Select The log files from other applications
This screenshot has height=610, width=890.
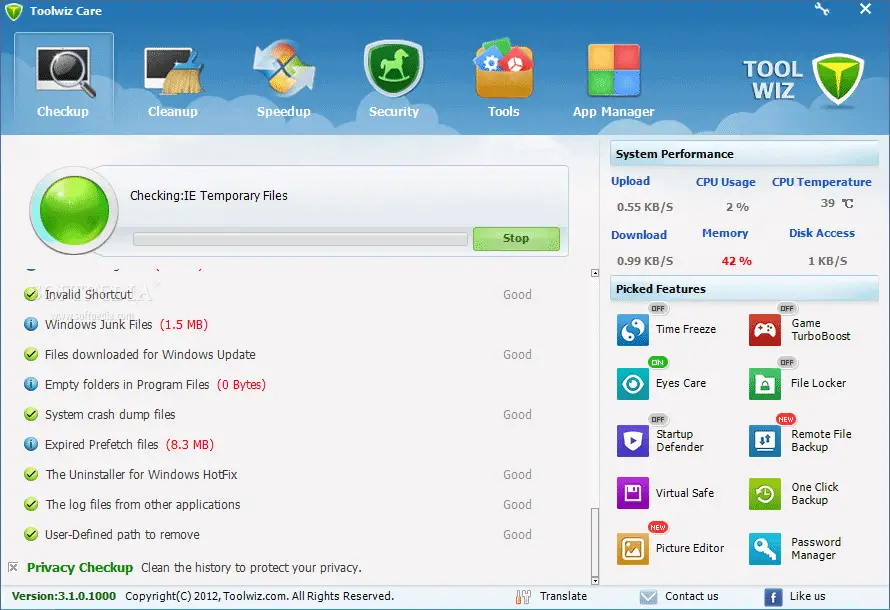pos(278,504)
